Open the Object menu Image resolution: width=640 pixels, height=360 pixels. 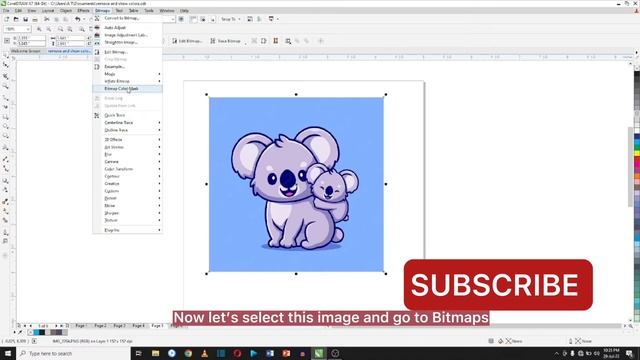point(66,11)
